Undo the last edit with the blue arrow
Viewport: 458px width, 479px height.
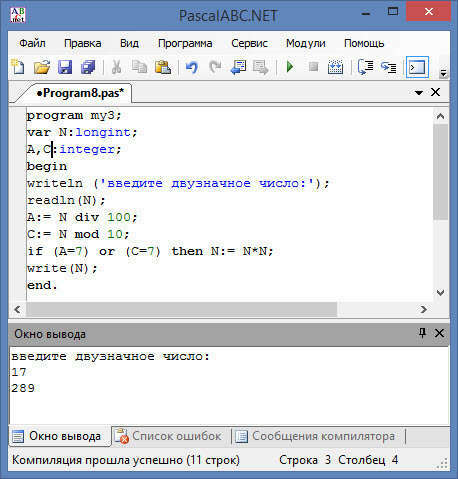click(x=192, y=67)
